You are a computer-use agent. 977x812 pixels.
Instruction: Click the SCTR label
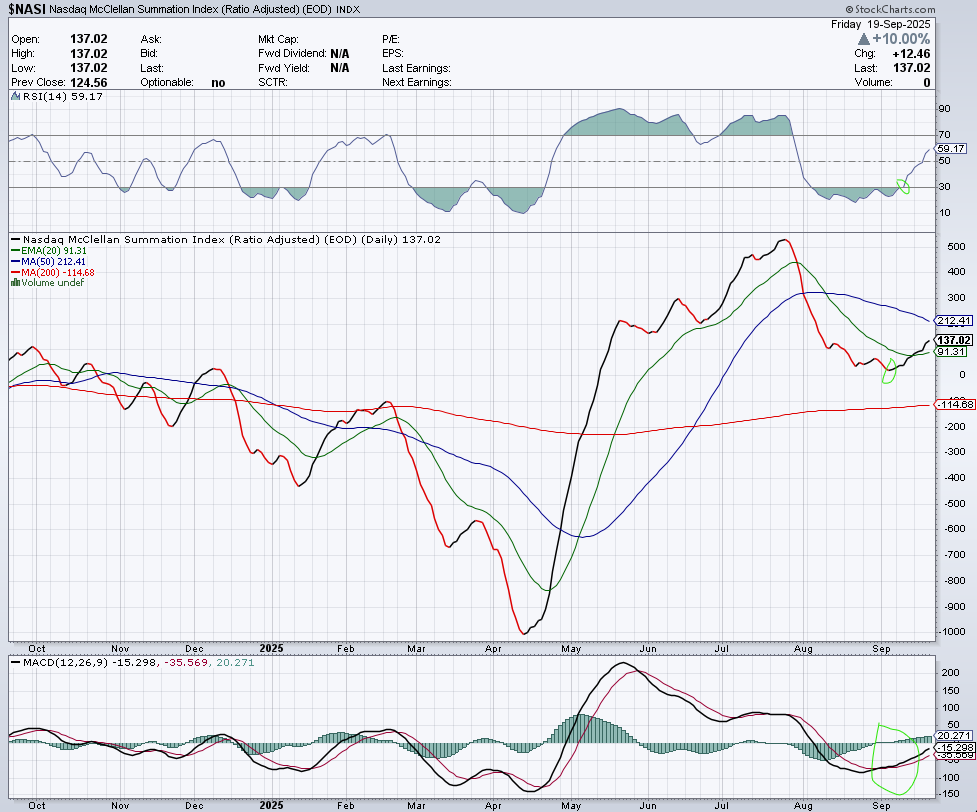[273, 82]
